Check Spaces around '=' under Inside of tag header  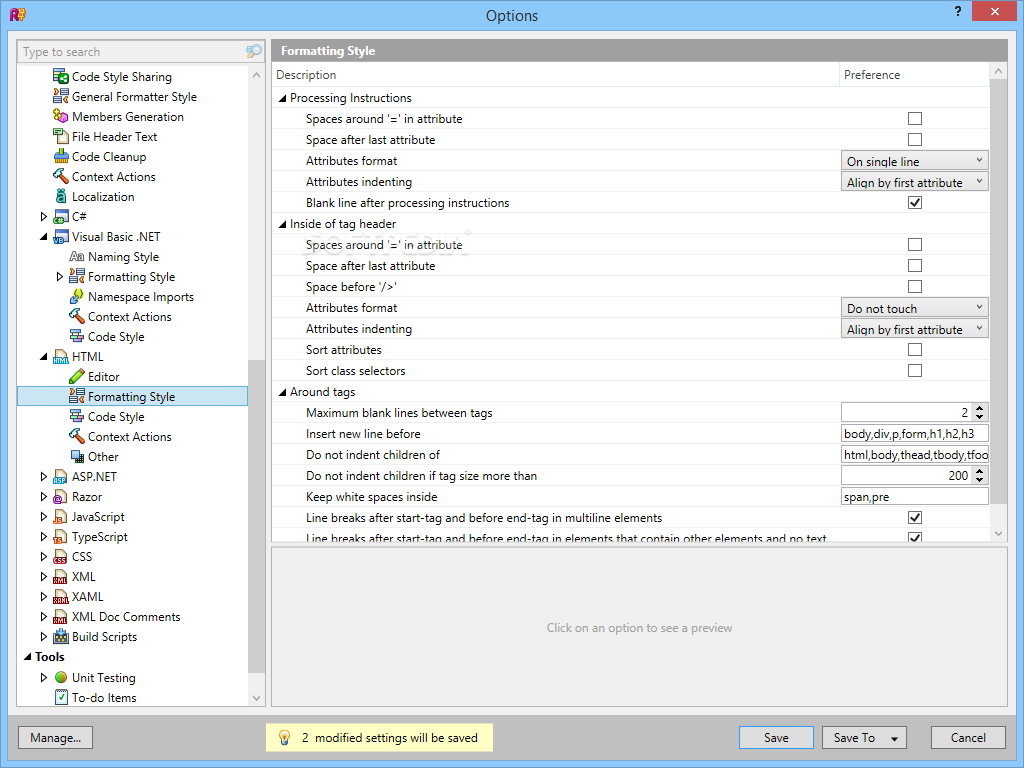tap(915, 244)
